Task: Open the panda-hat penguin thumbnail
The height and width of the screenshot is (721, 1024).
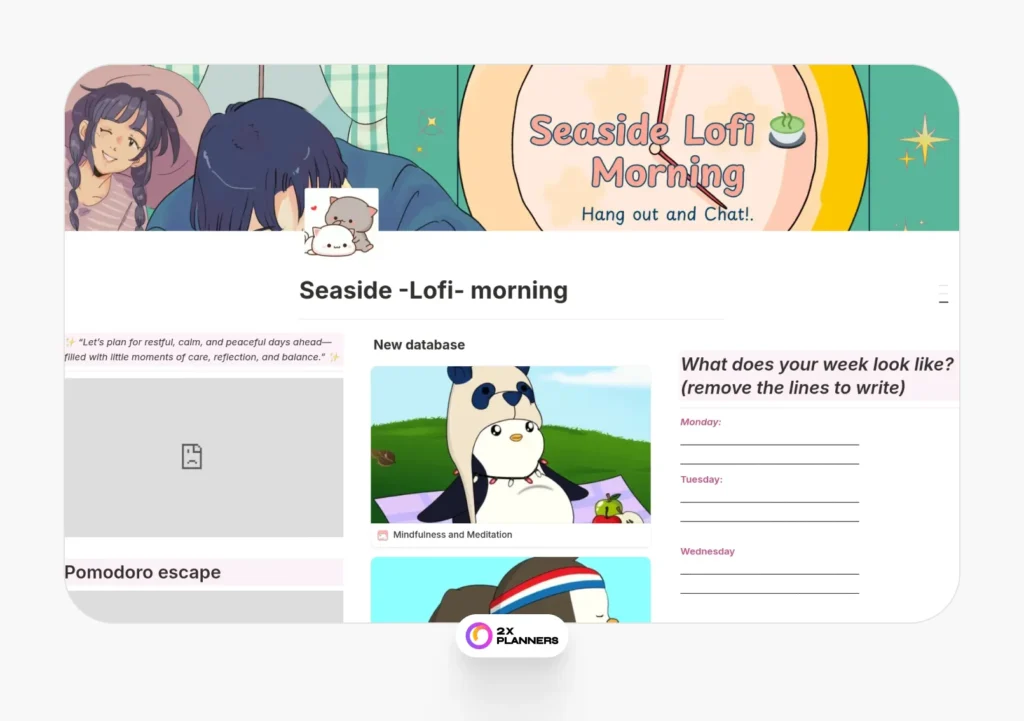Action: pos(511,444)
